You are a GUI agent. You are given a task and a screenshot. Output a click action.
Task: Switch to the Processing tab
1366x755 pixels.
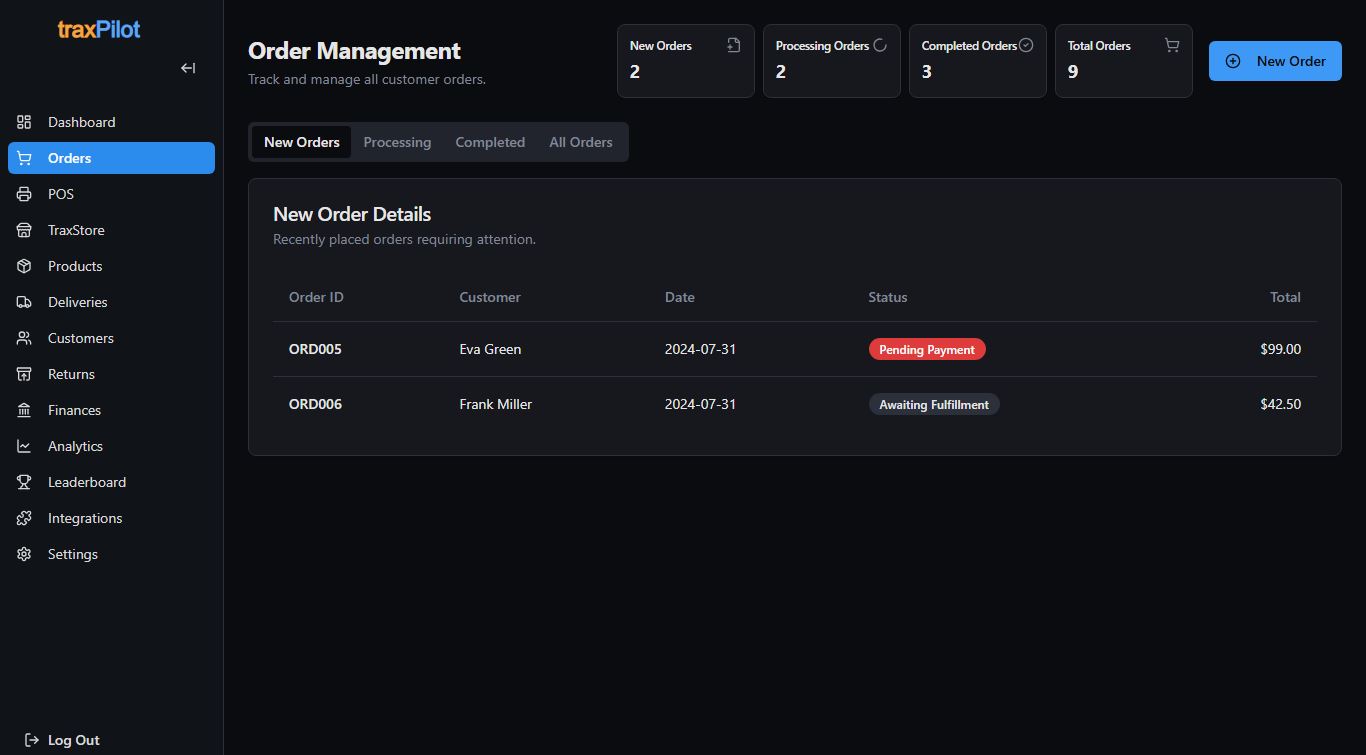[x=397, y=142]
